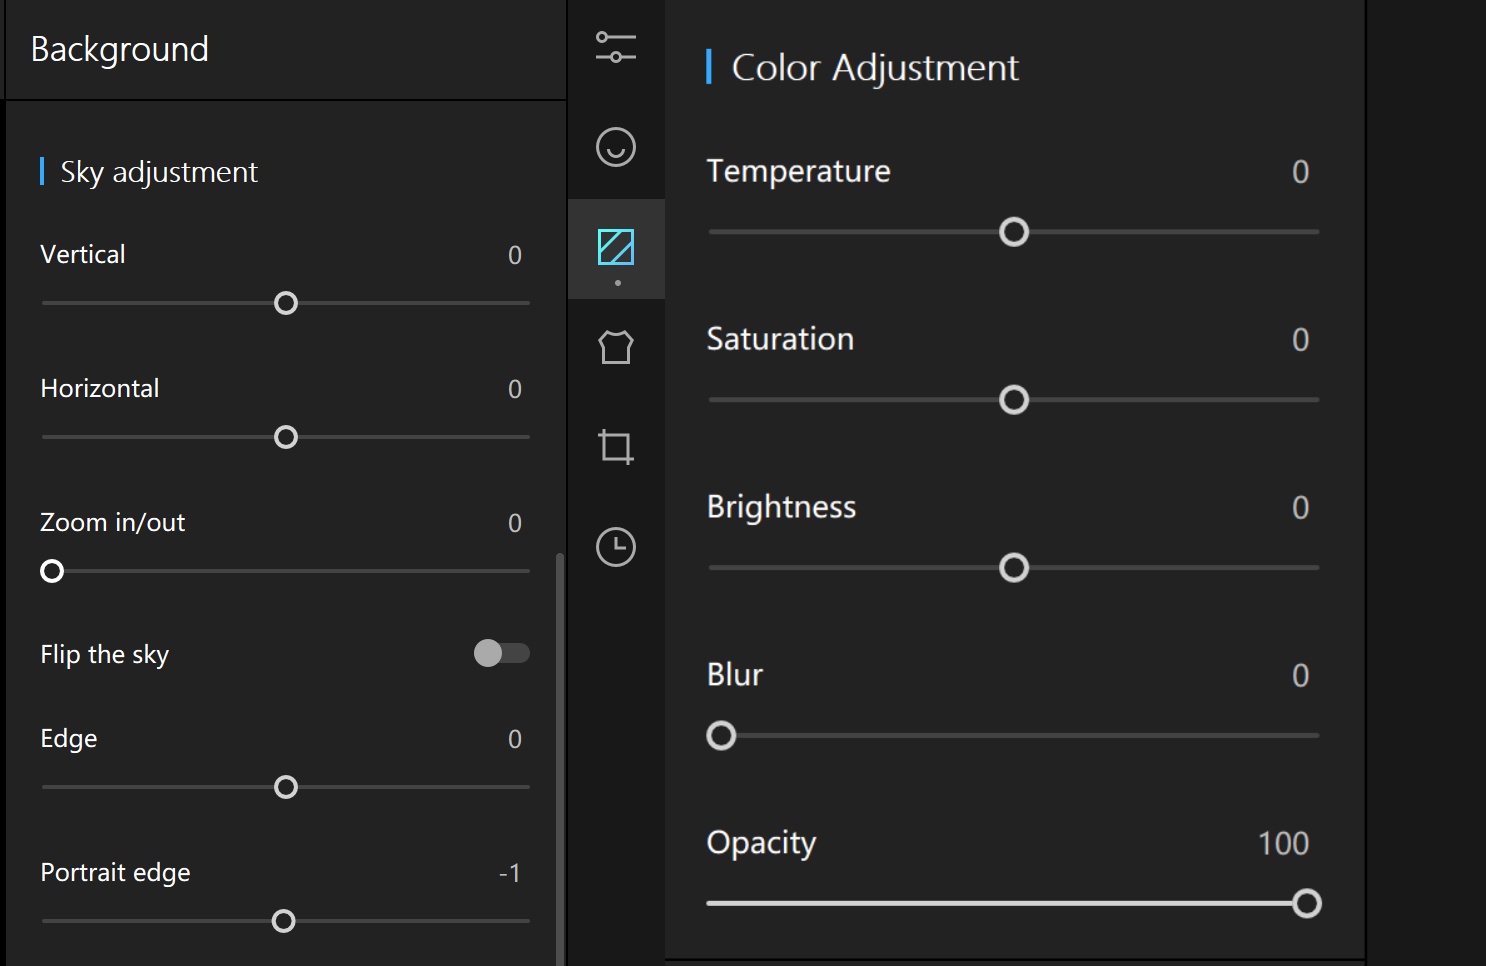Select the background replacement icon
The height and width of the screenshot is (966, 1486).
tap(616, 247)
